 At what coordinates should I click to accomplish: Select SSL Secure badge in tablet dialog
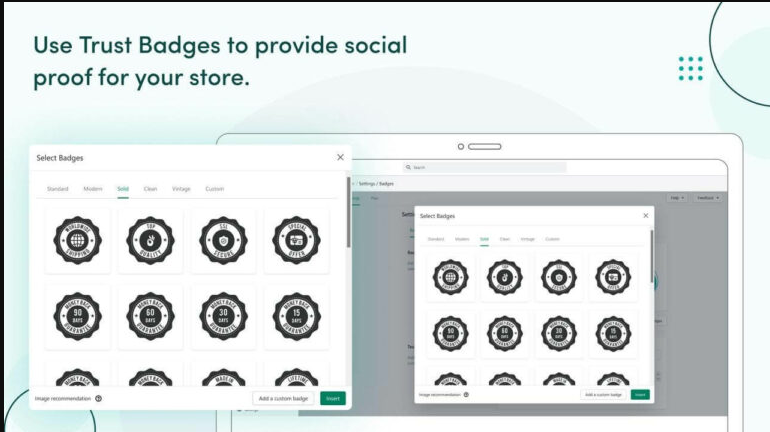[x=559, y=277]
